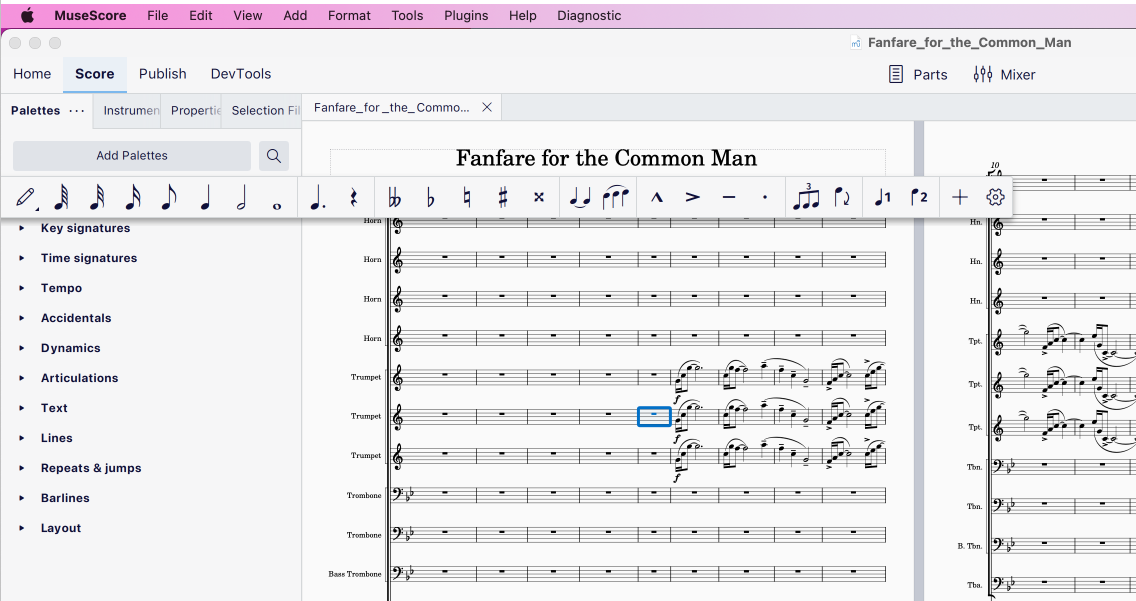Select quarter note duration

205,197
